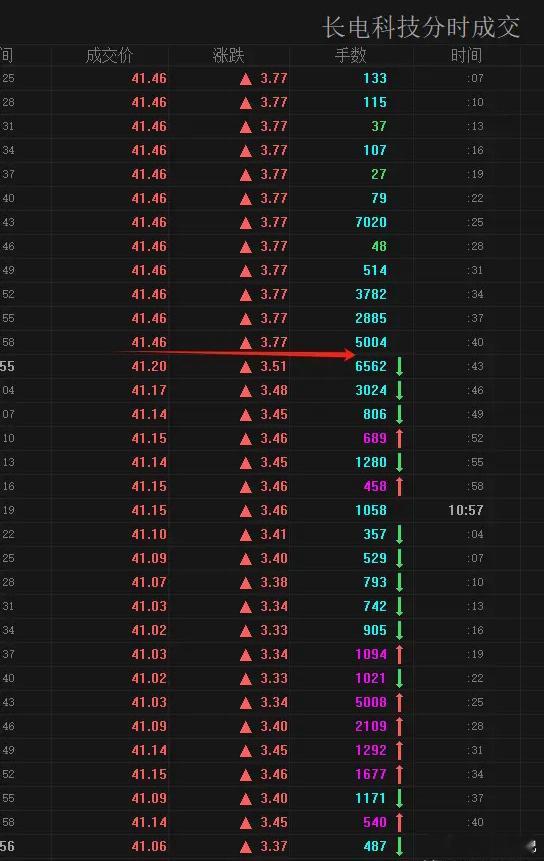
Task: Click green down arrow beside volume 6562
Action: pyautogui.click(x=400, y=366)
